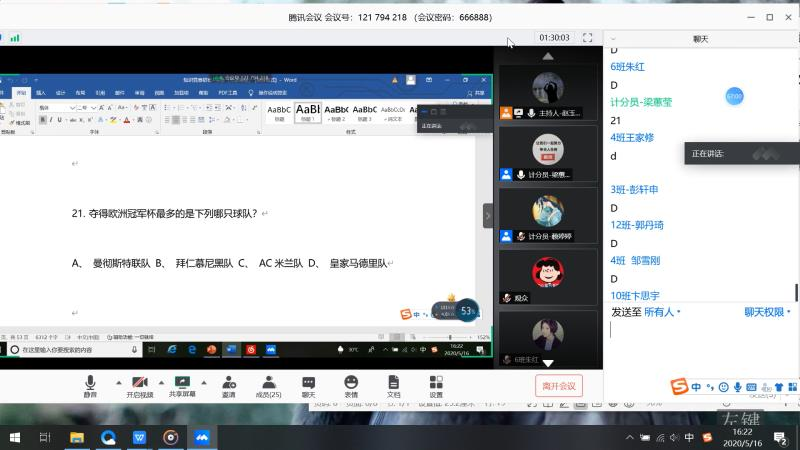Expand the audio options arrow beside mute

pyautogui.click(x=119, y=382)
